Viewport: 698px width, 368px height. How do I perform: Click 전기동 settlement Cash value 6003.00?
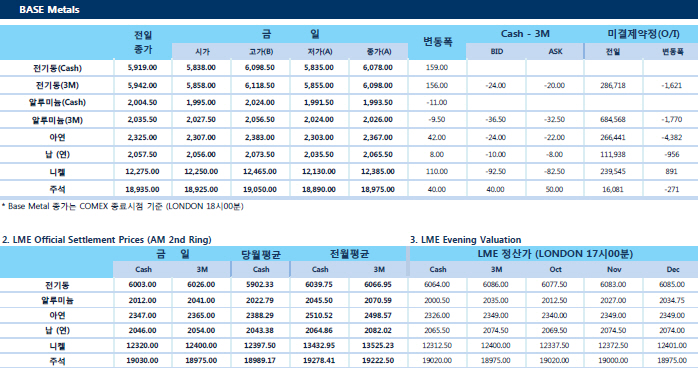[142, 284]
